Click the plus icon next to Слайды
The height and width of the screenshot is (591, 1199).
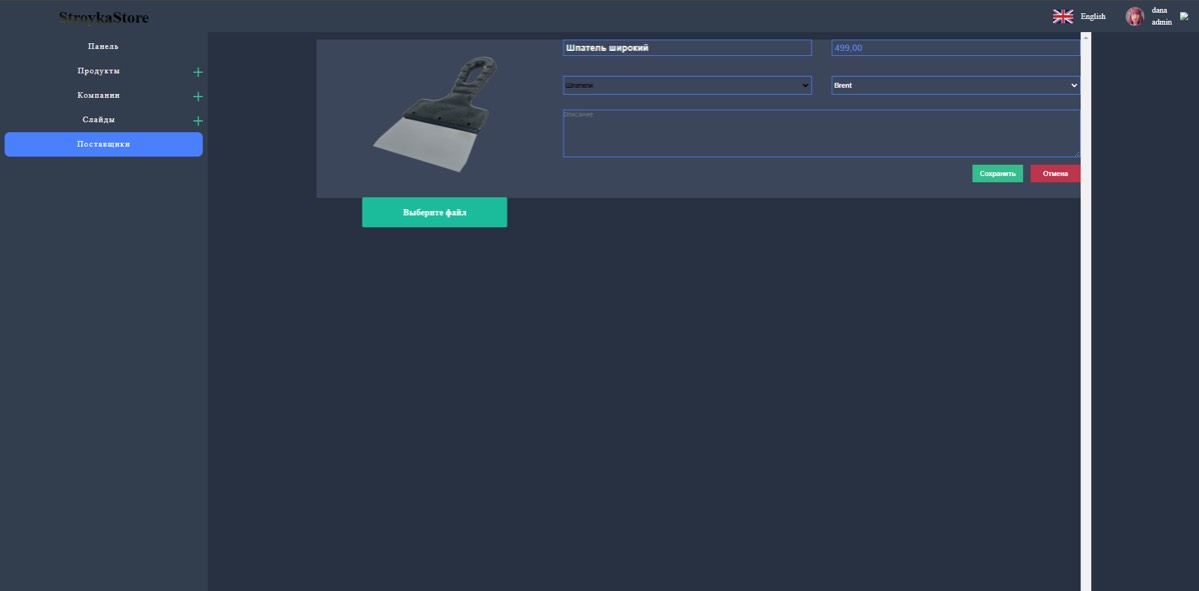pyautogui.click(x=197, y=121)
